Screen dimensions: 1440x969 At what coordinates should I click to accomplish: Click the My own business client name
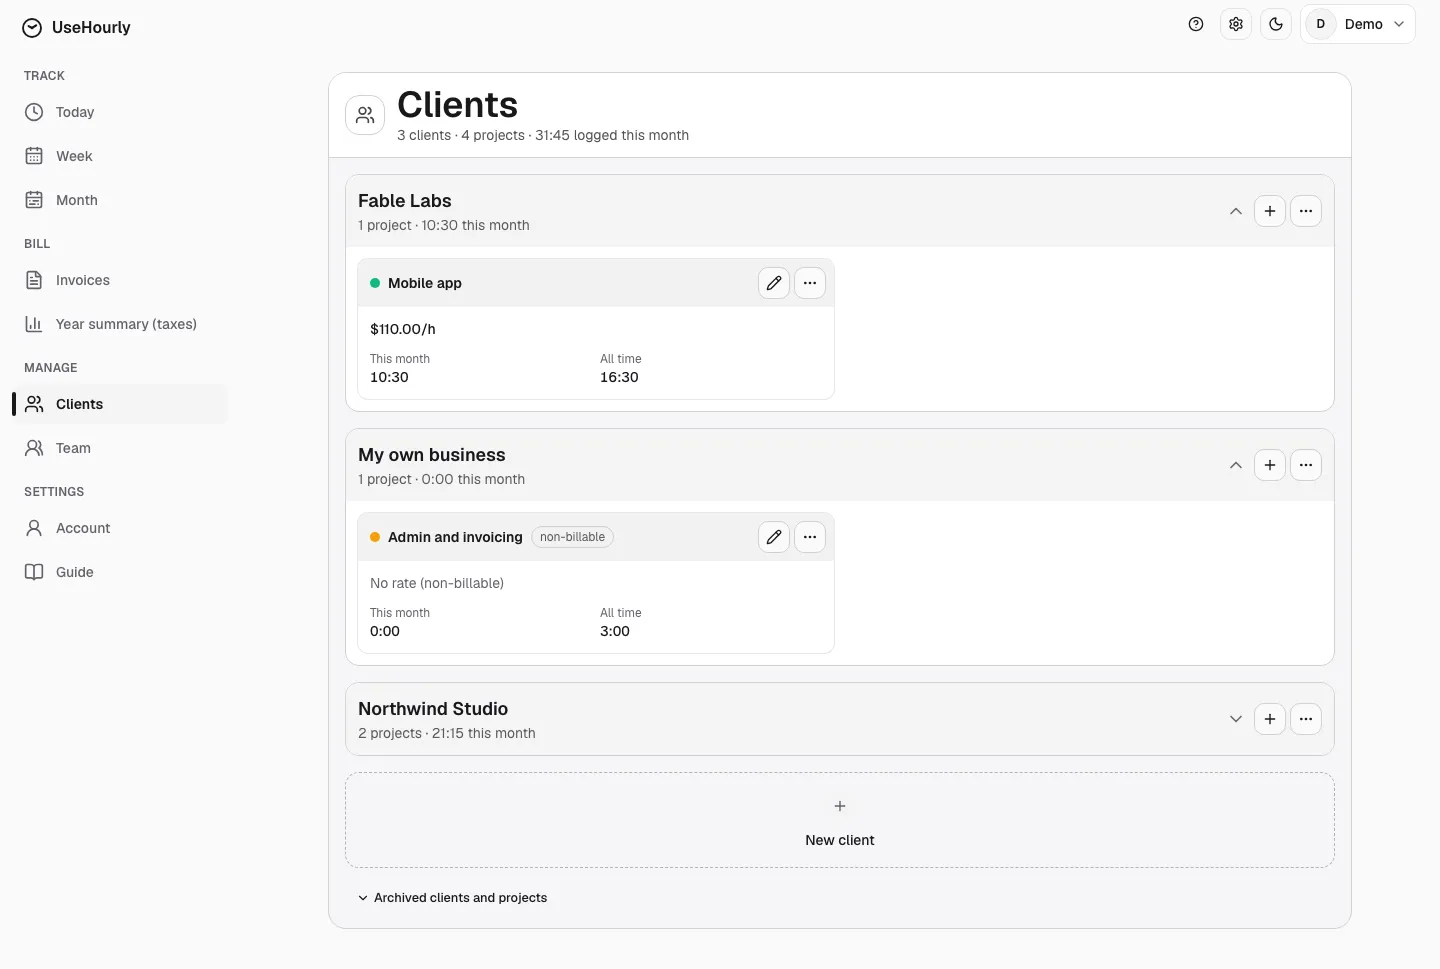(x=432, y=455)
